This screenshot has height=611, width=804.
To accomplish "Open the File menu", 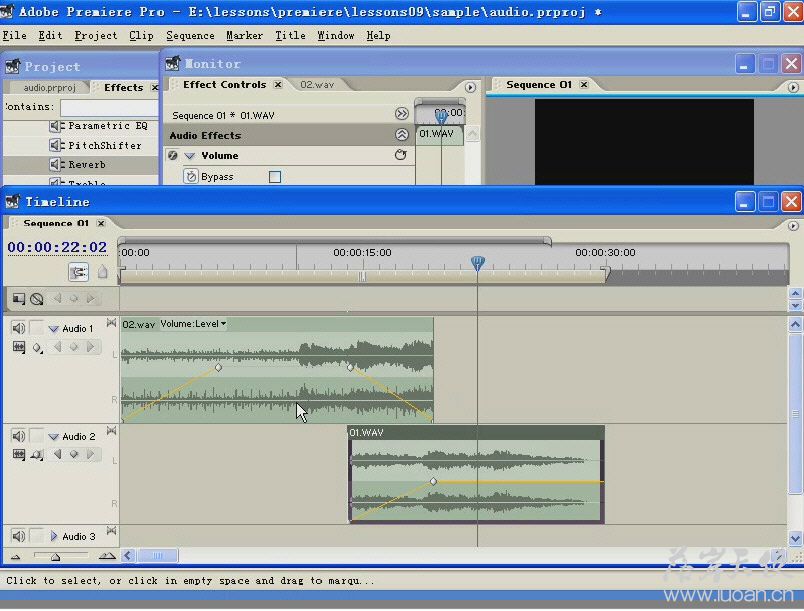I will 14,35.
